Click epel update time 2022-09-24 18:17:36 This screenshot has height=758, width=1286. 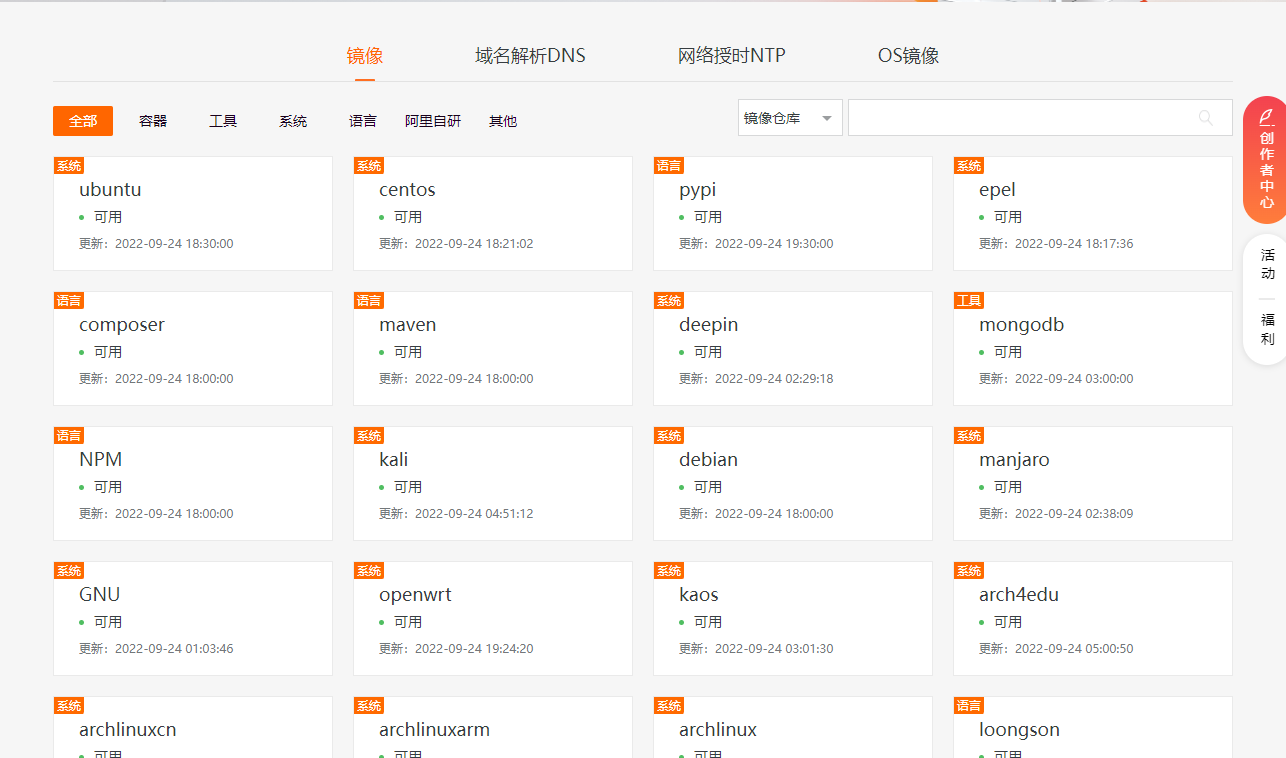click(x=1074, y=243)
